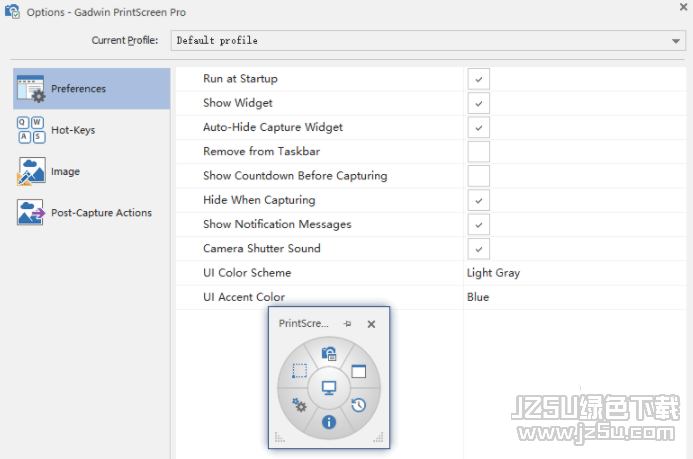Toggle the Auto-Hide Capture Widget checkbox
The image size is (693, 459).
pos(479,128)
